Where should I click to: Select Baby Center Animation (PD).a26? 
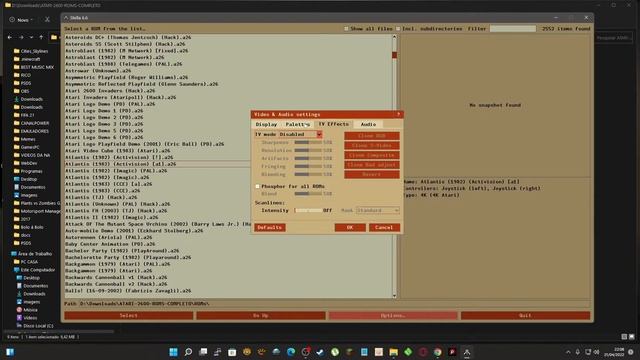(x=110, y=244)
